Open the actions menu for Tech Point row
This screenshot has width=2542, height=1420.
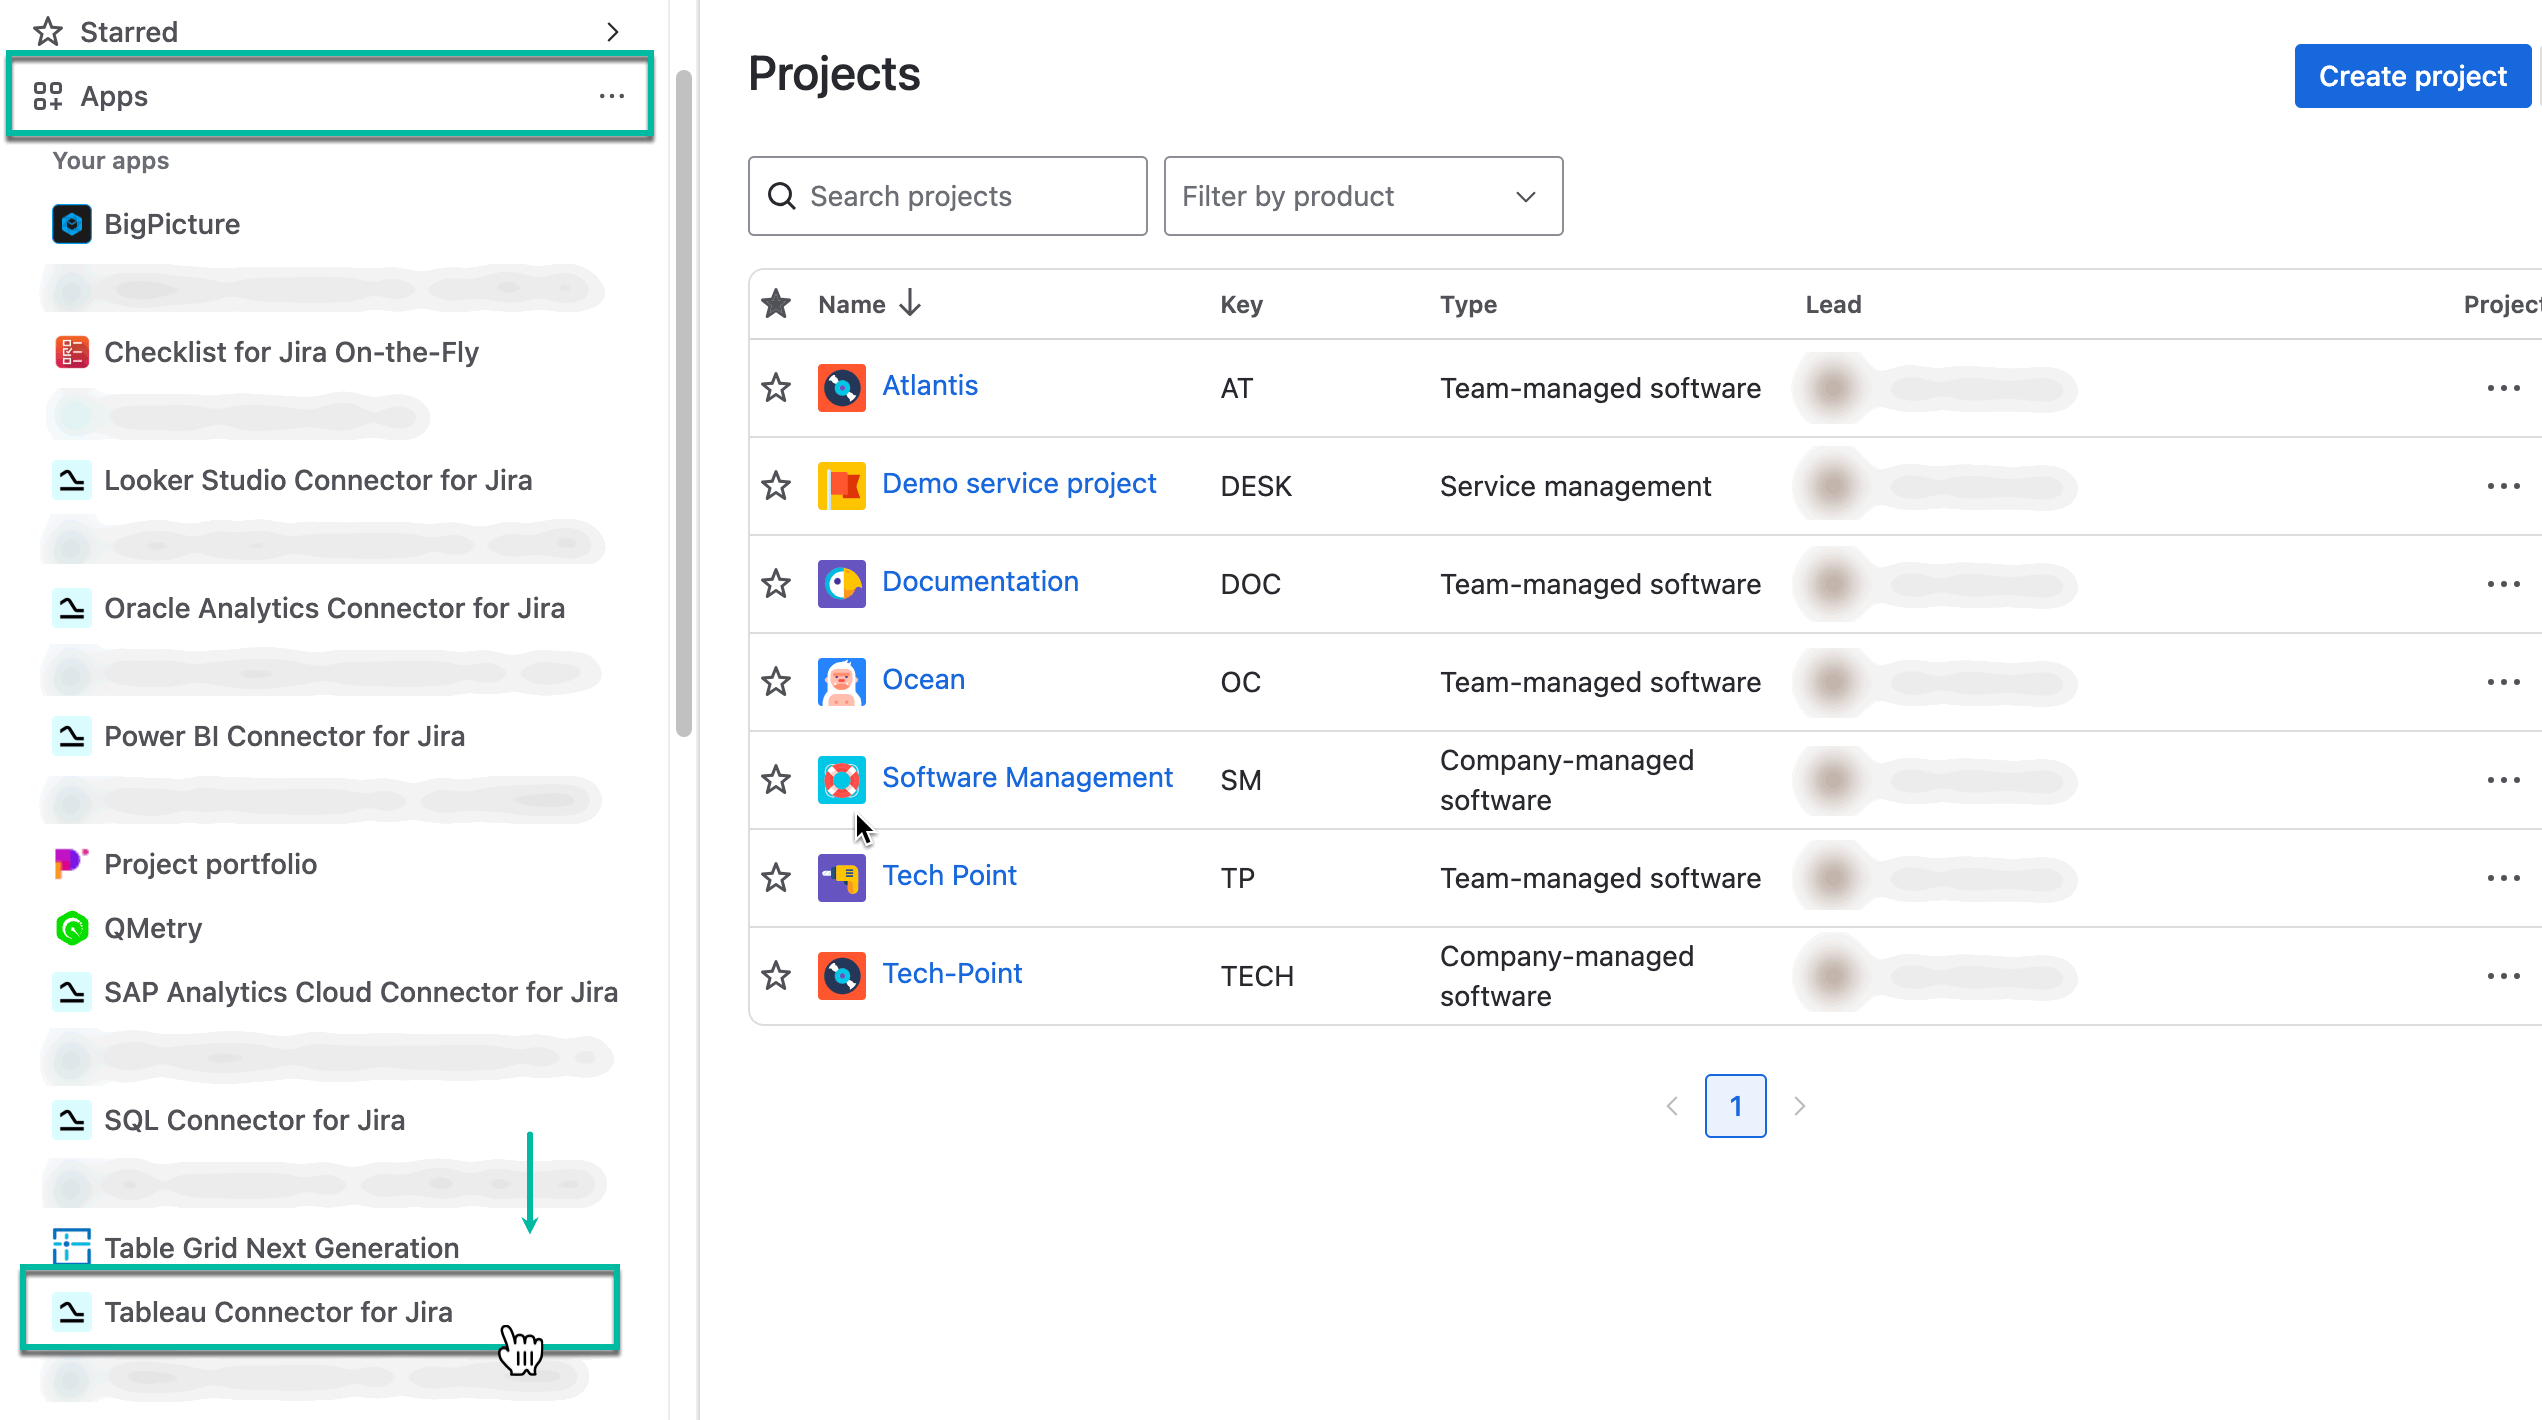coord(2504,877)
